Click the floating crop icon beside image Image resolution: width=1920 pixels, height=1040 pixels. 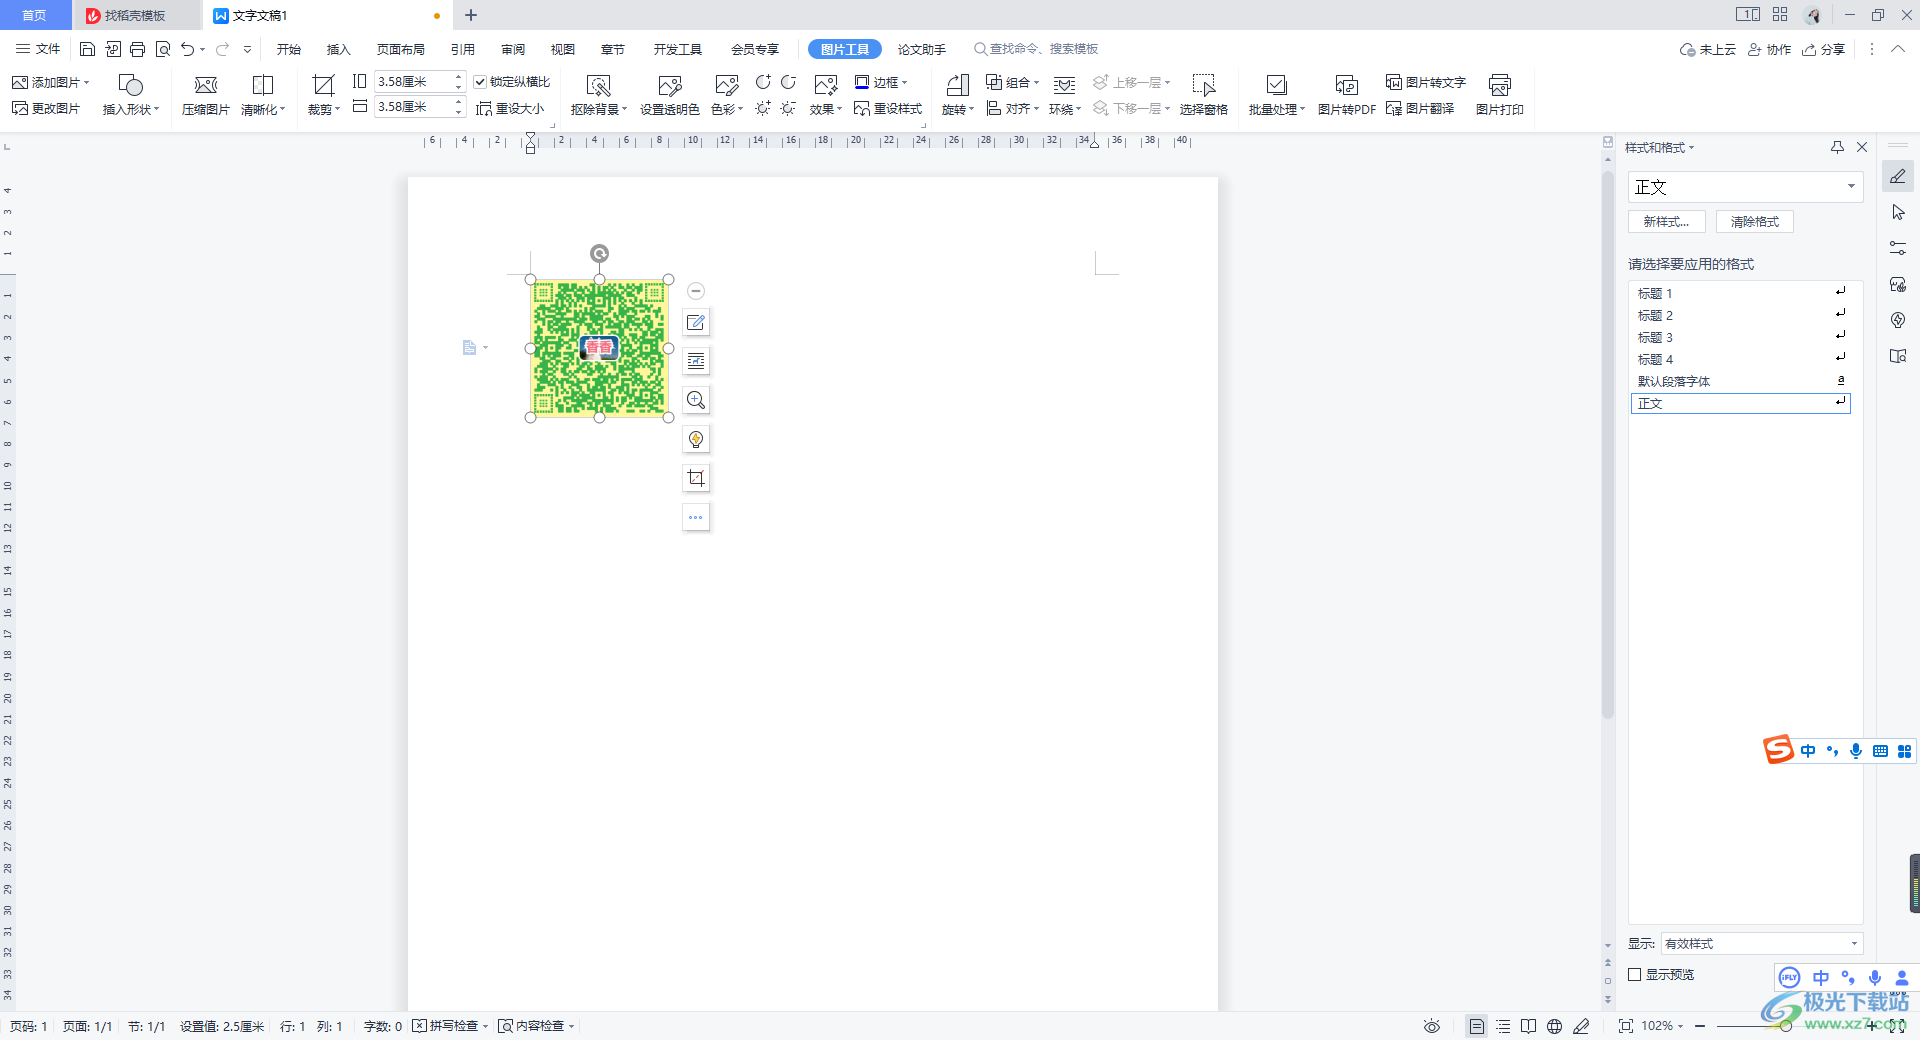click(696, 478)
